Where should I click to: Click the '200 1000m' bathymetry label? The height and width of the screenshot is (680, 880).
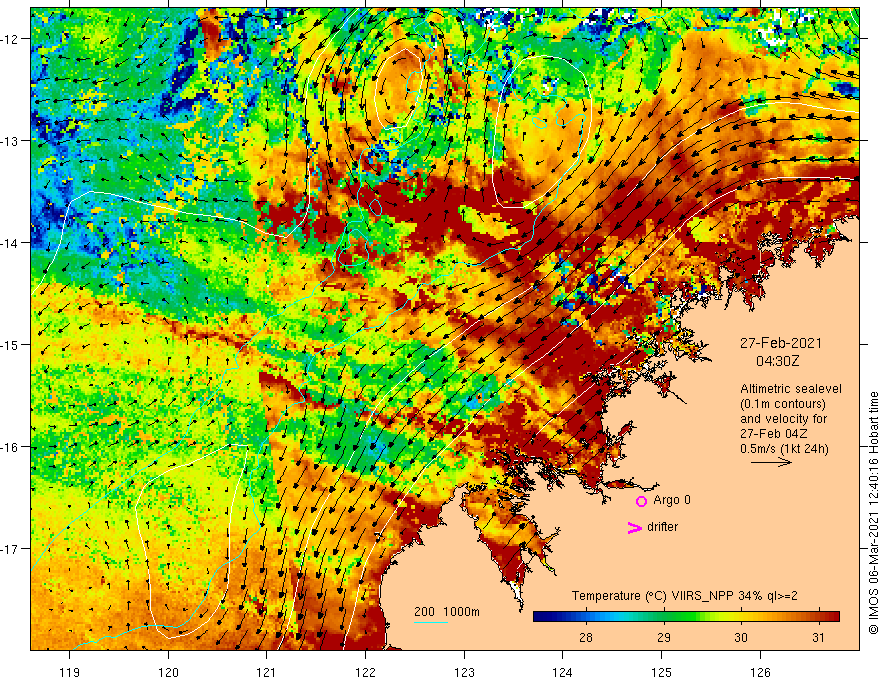click(447, 612)
